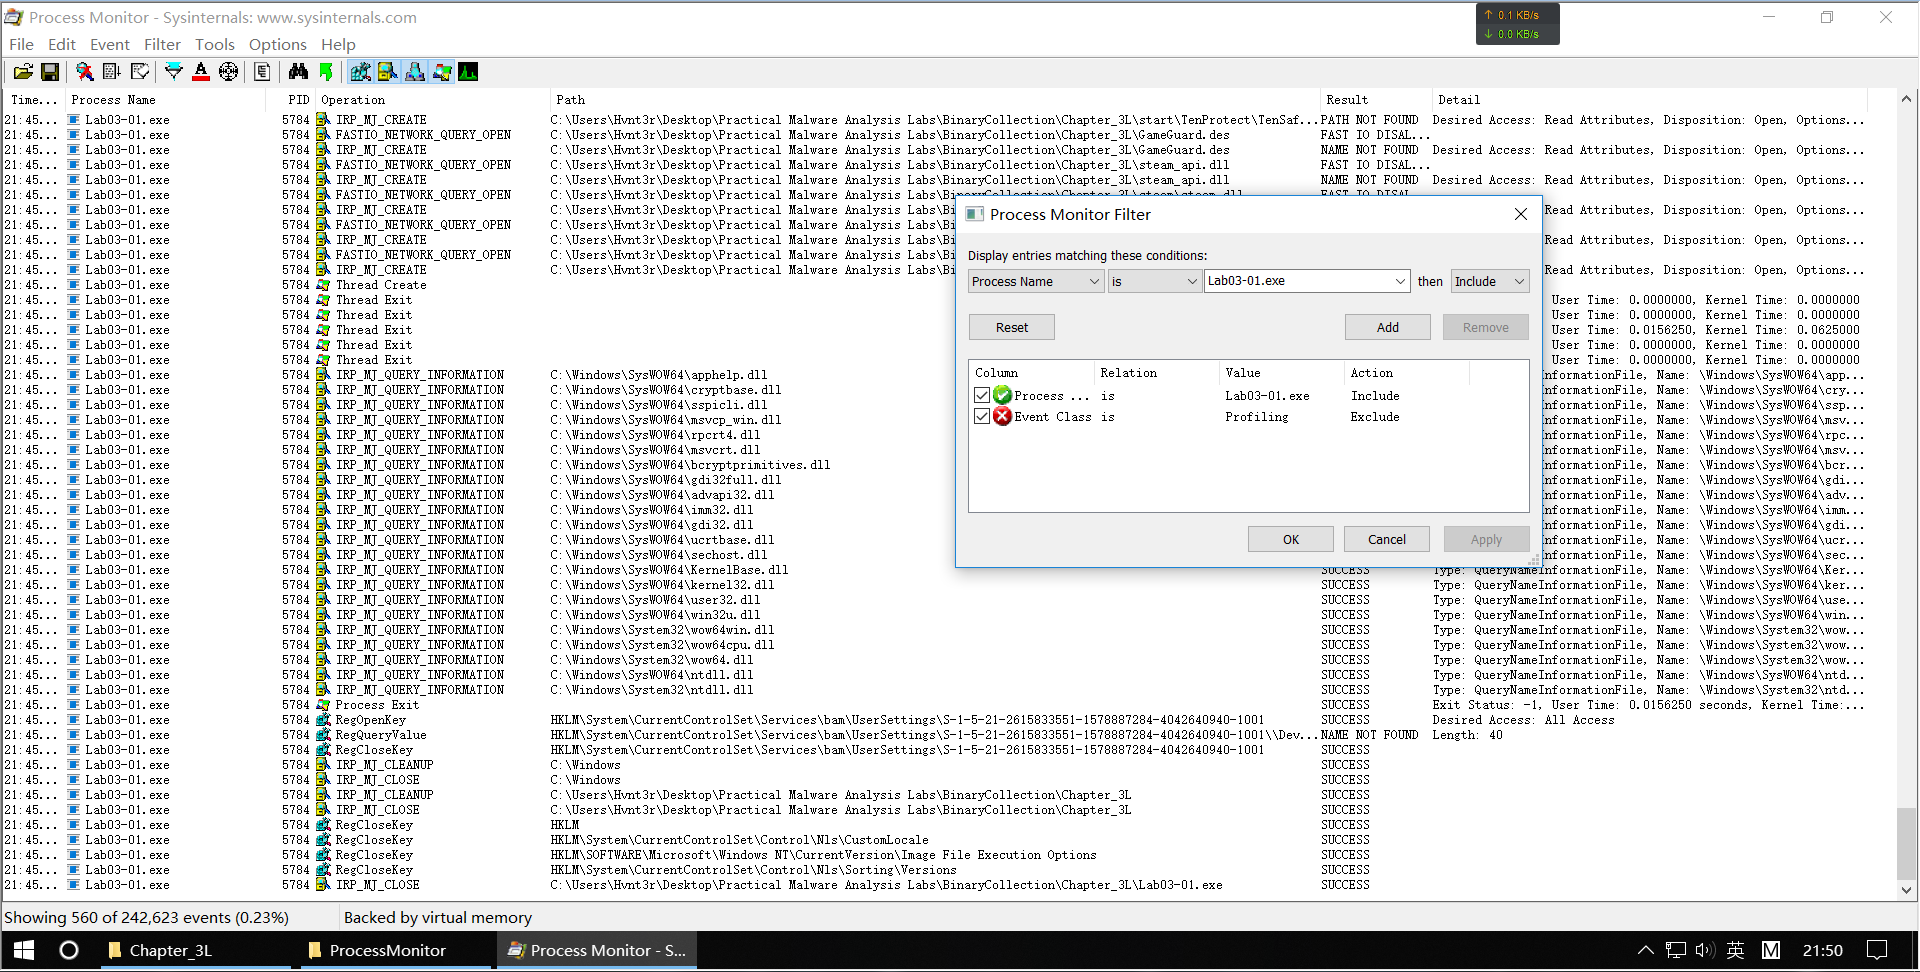The image size is (1920, 972).
Task: Uncheck the Event Class Profiling filter rule
Action: pos(982,417)
